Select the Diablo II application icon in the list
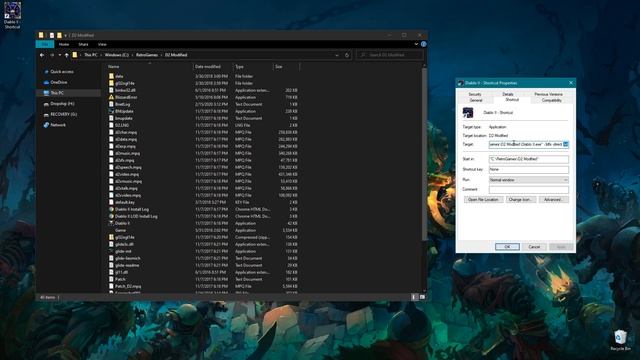640x360 pixels. coord(111,223)
